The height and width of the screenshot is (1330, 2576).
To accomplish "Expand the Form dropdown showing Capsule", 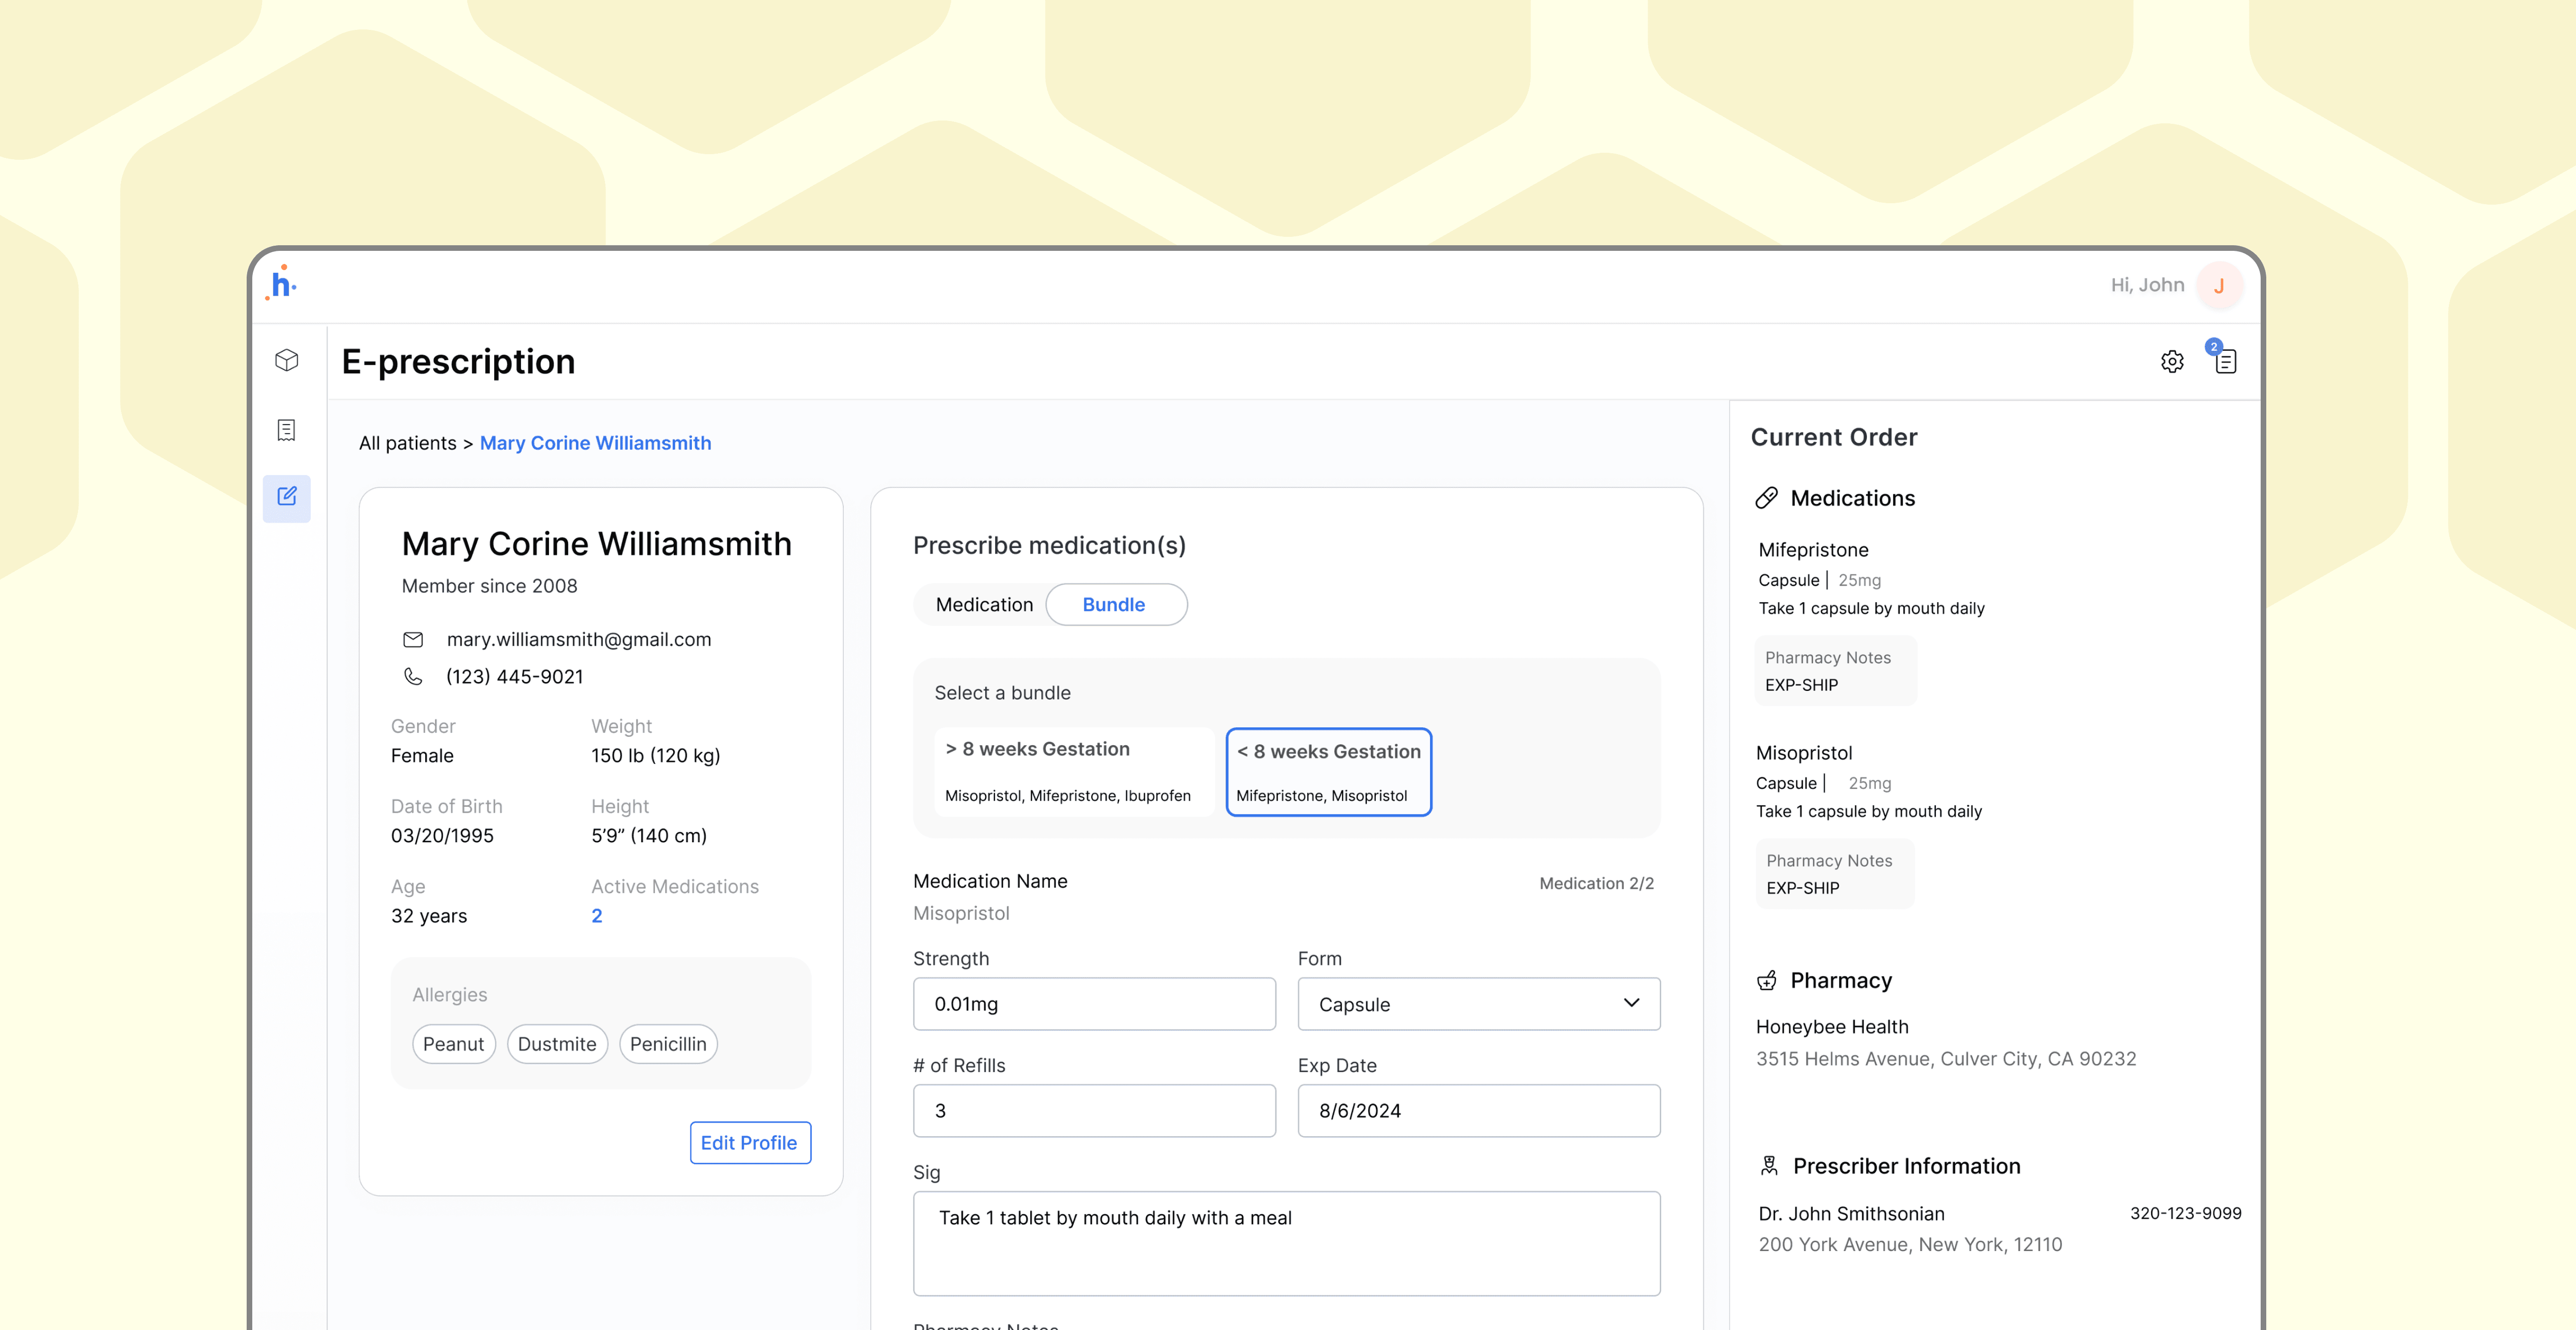I will pos(1479,1004).
